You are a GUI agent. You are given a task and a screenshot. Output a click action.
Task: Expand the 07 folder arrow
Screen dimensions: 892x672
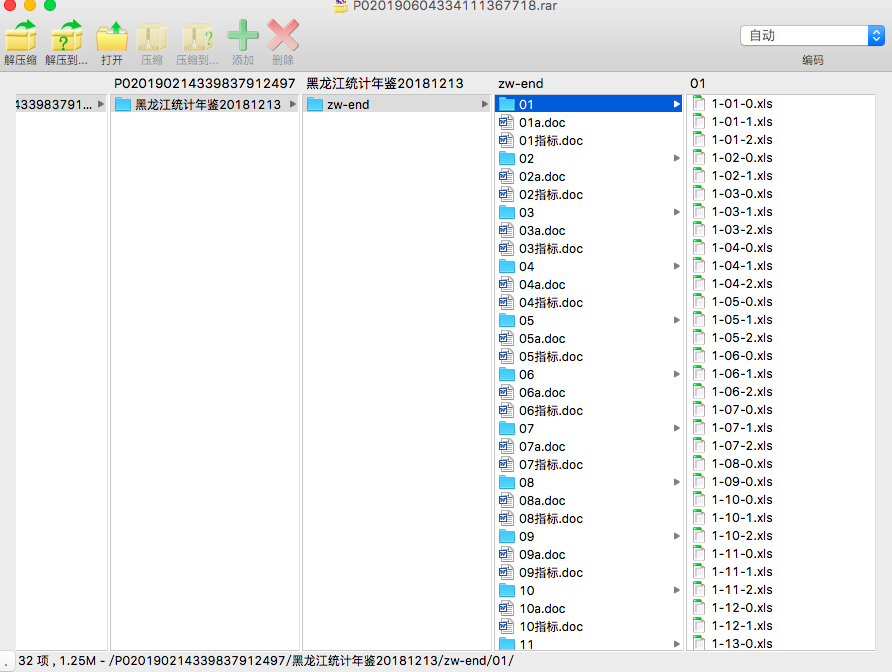676,428
